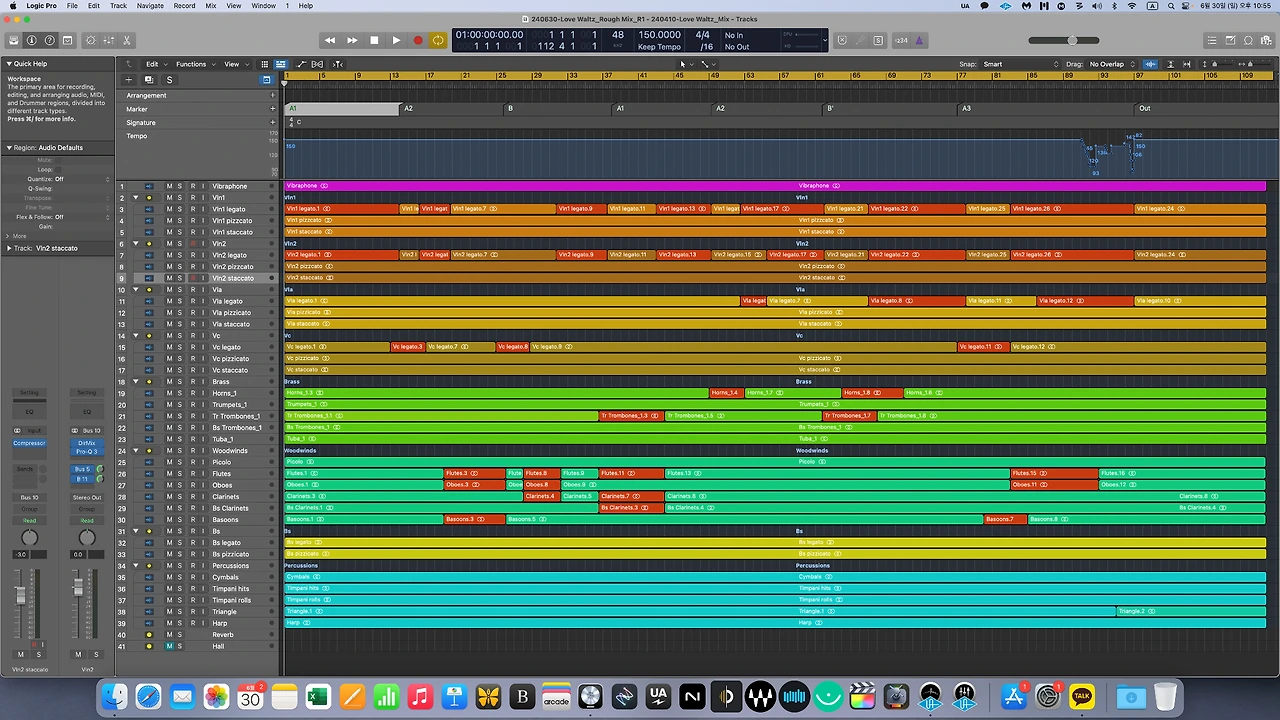Open the Functions menu in Tracks area
The image size is (1280, 720).
point(194,64)
